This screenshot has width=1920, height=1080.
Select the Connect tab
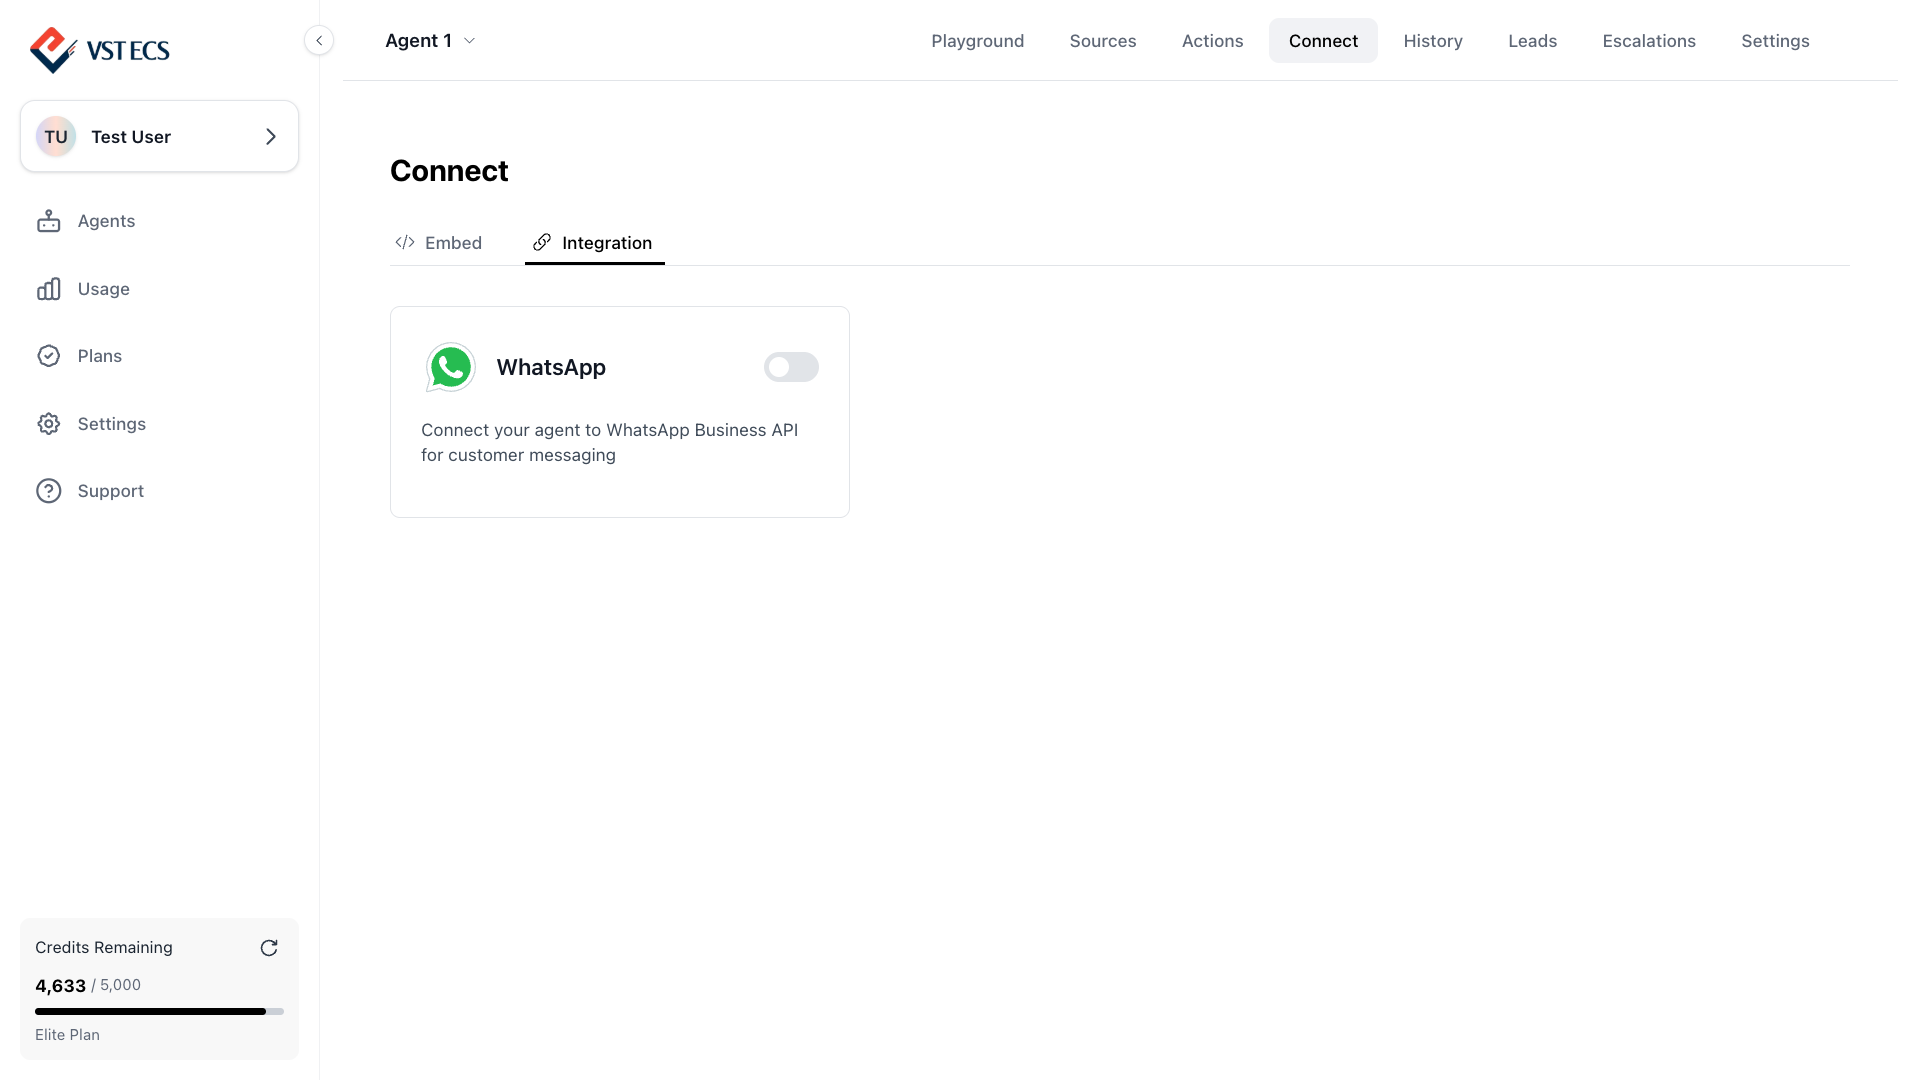pyautogui.click(x=1323, y=41)
